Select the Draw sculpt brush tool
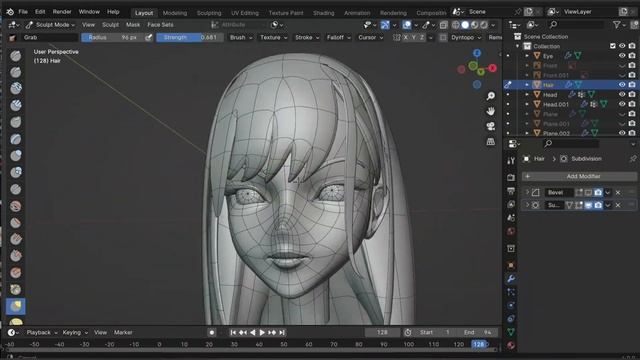 tap(16, 56)
